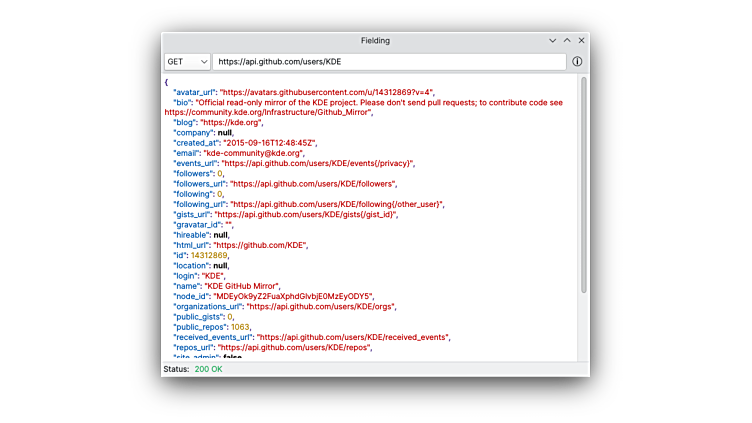752x423 pixels.
Task: Click the 200 OK status text
Action: coord(209,369)
